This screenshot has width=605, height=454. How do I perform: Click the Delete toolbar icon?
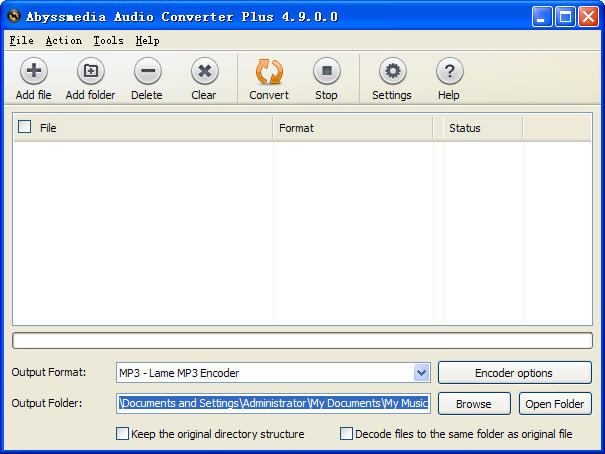[x=147, y=71]
